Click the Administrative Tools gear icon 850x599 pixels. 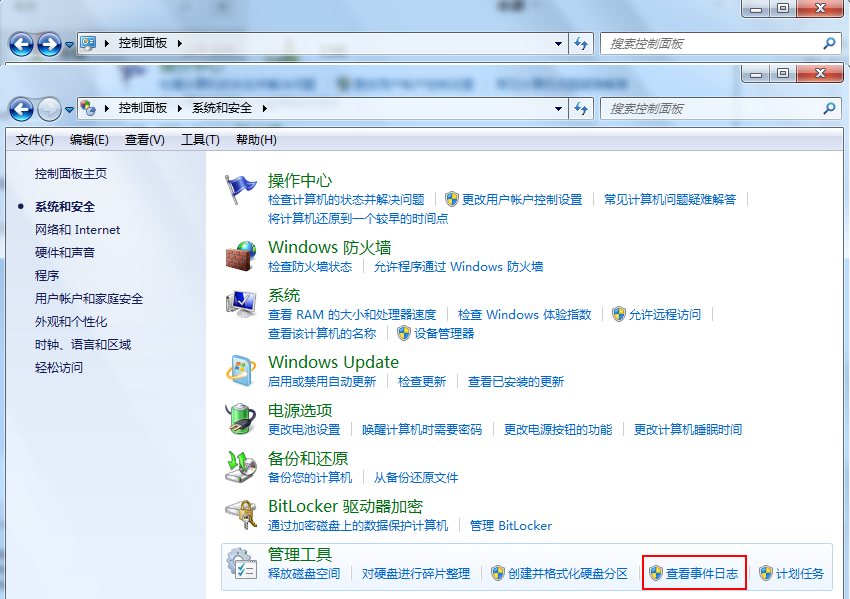pos(241,563)
